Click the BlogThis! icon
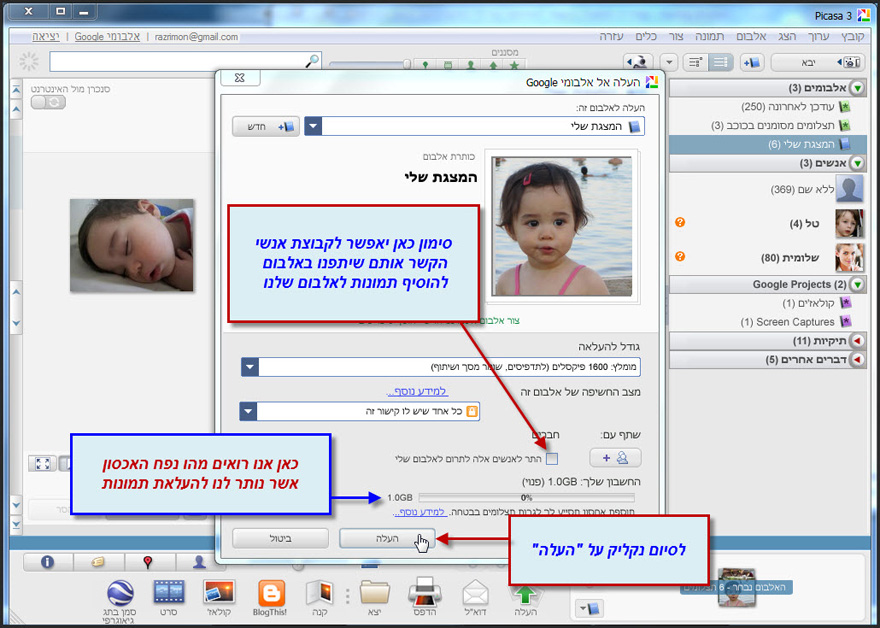880x628 pixels. pos(271,593)
